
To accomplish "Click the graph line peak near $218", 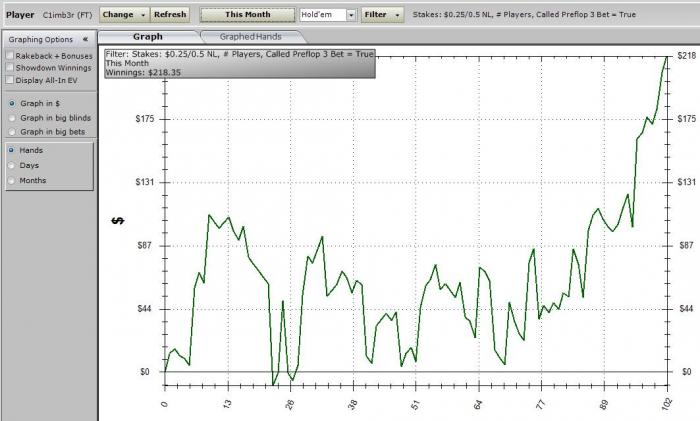I will point(667,57).
